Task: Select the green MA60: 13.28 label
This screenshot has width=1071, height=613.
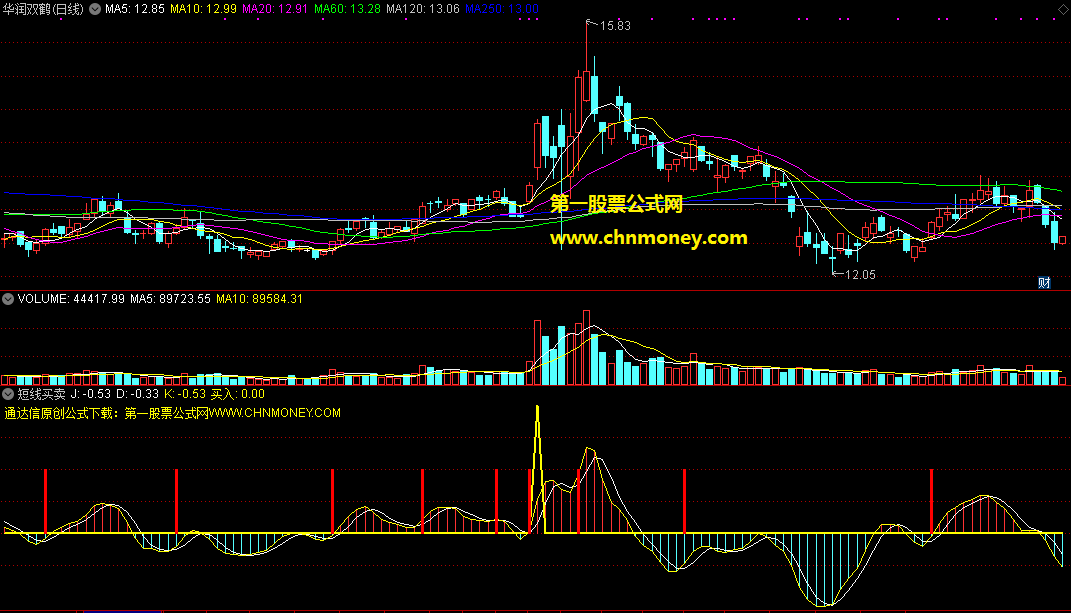Action: (347, 9)
